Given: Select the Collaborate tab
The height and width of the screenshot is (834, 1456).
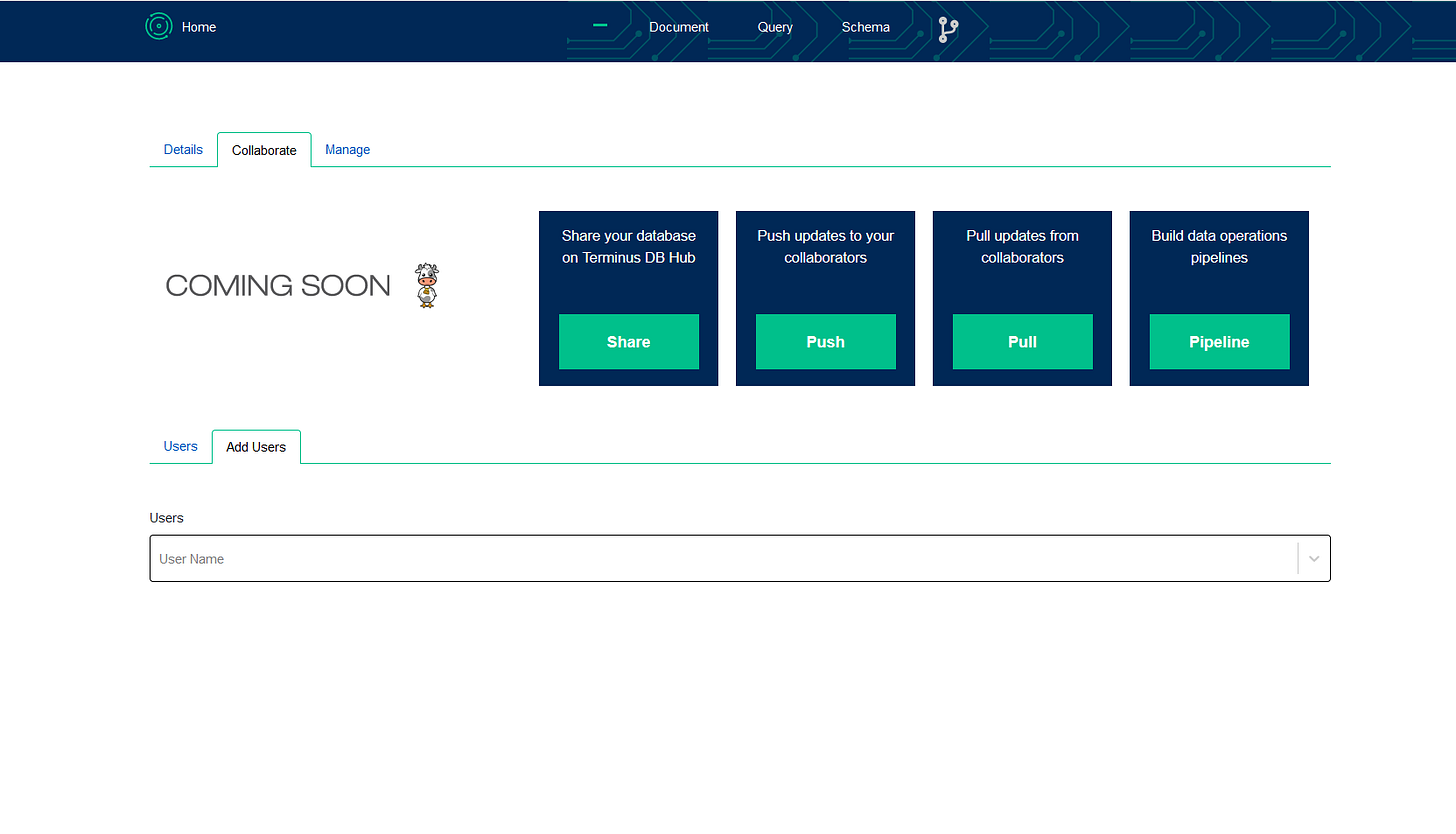Looking at the screenshot, I should pos(264,150).
